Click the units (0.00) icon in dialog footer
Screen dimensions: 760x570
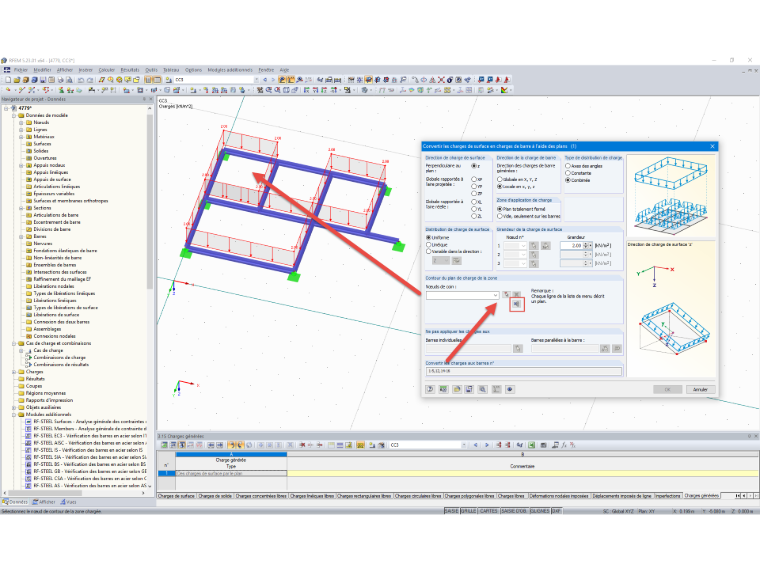443,389
